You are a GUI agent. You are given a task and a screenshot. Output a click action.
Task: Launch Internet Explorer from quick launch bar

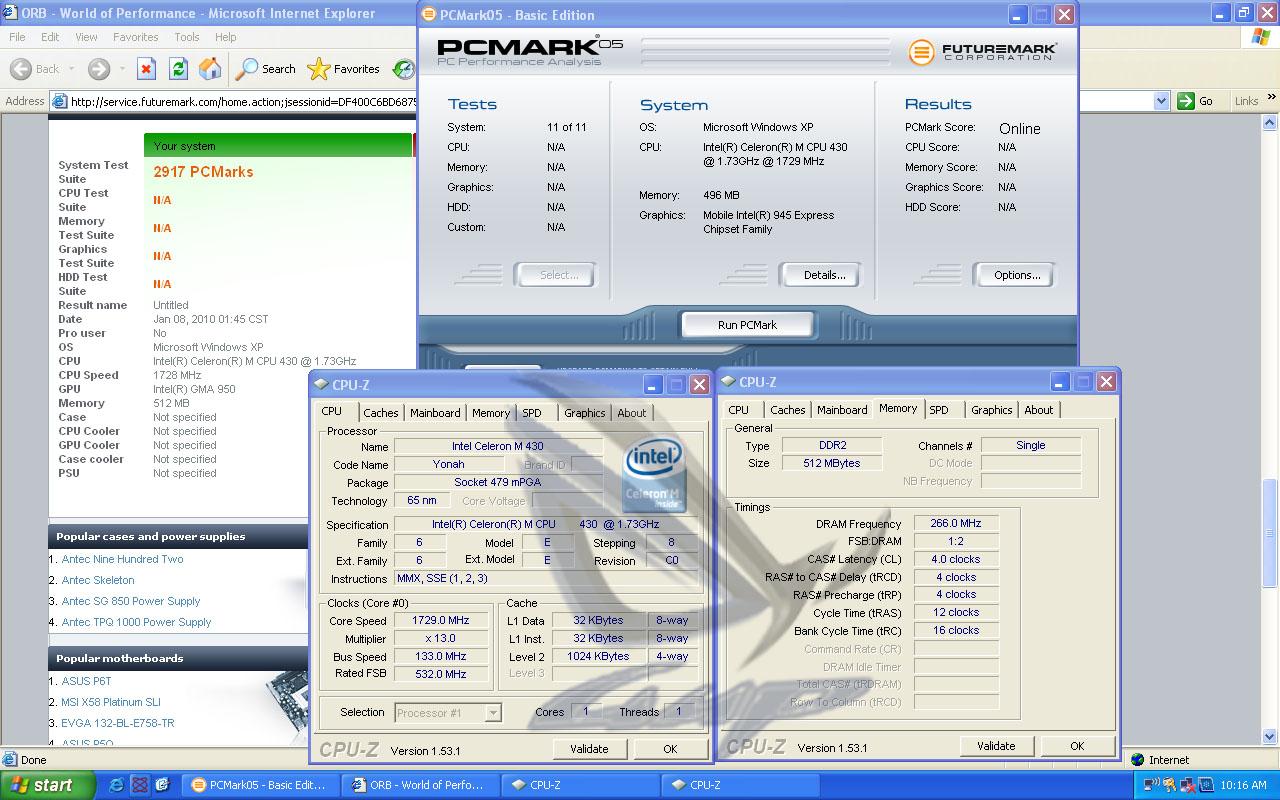tap(117, 785)
